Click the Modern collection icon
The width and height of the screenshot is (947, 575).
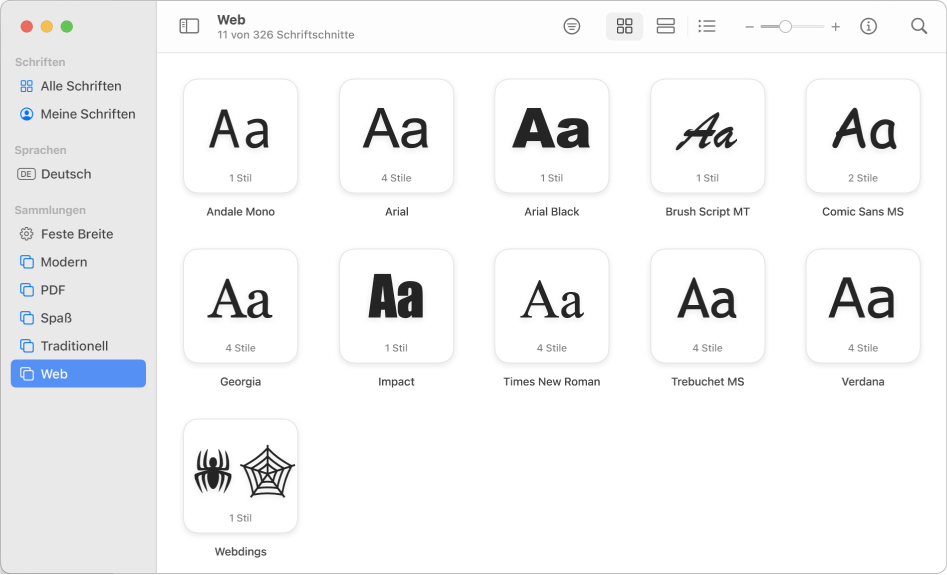(x=27, y=262)
